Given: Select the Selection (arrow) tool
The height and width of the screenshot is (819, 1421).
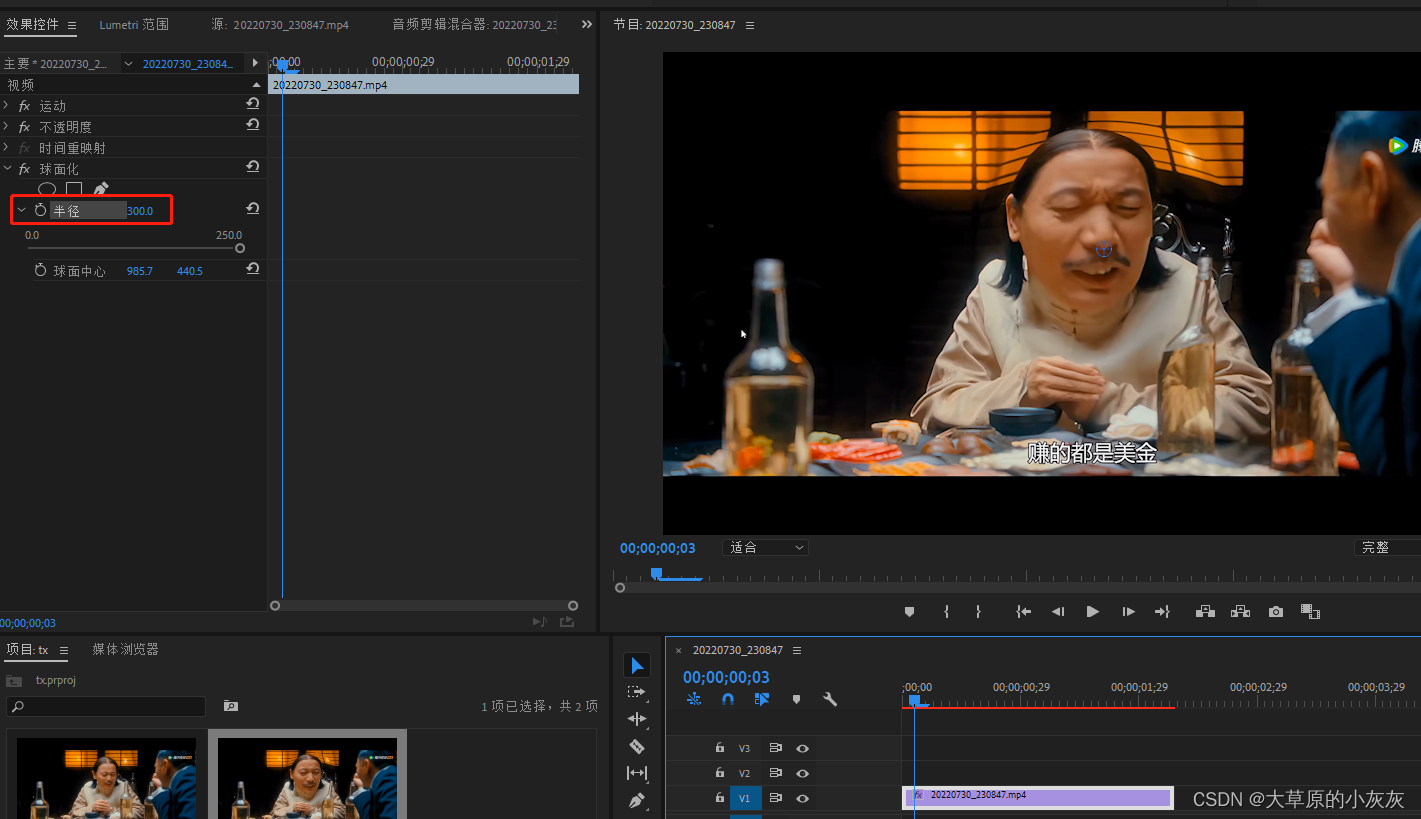Looking at the screenshot, I should pos(637,665).
